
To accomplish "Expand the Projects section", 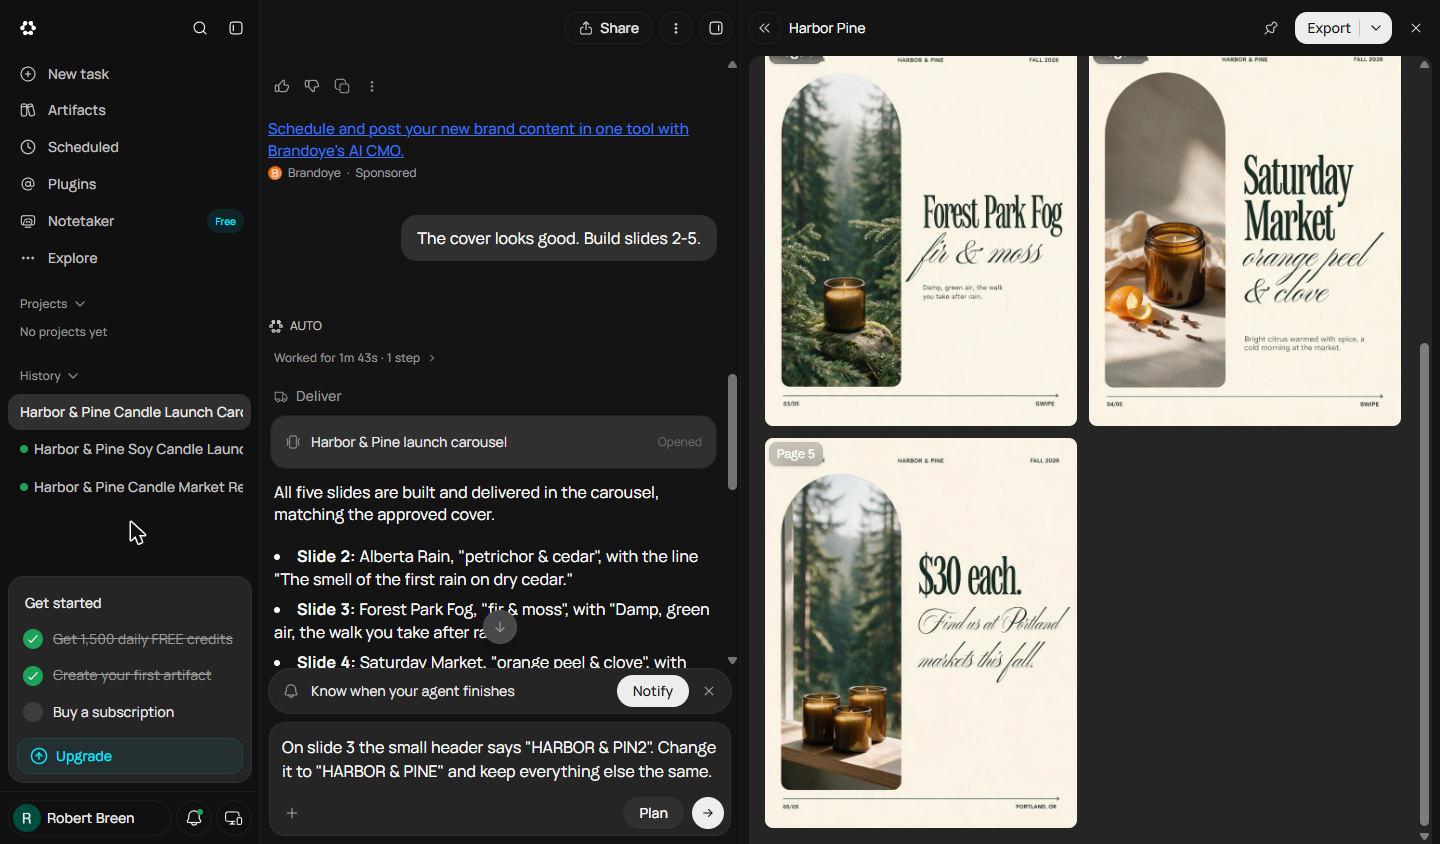I will (x=53, y=304).
